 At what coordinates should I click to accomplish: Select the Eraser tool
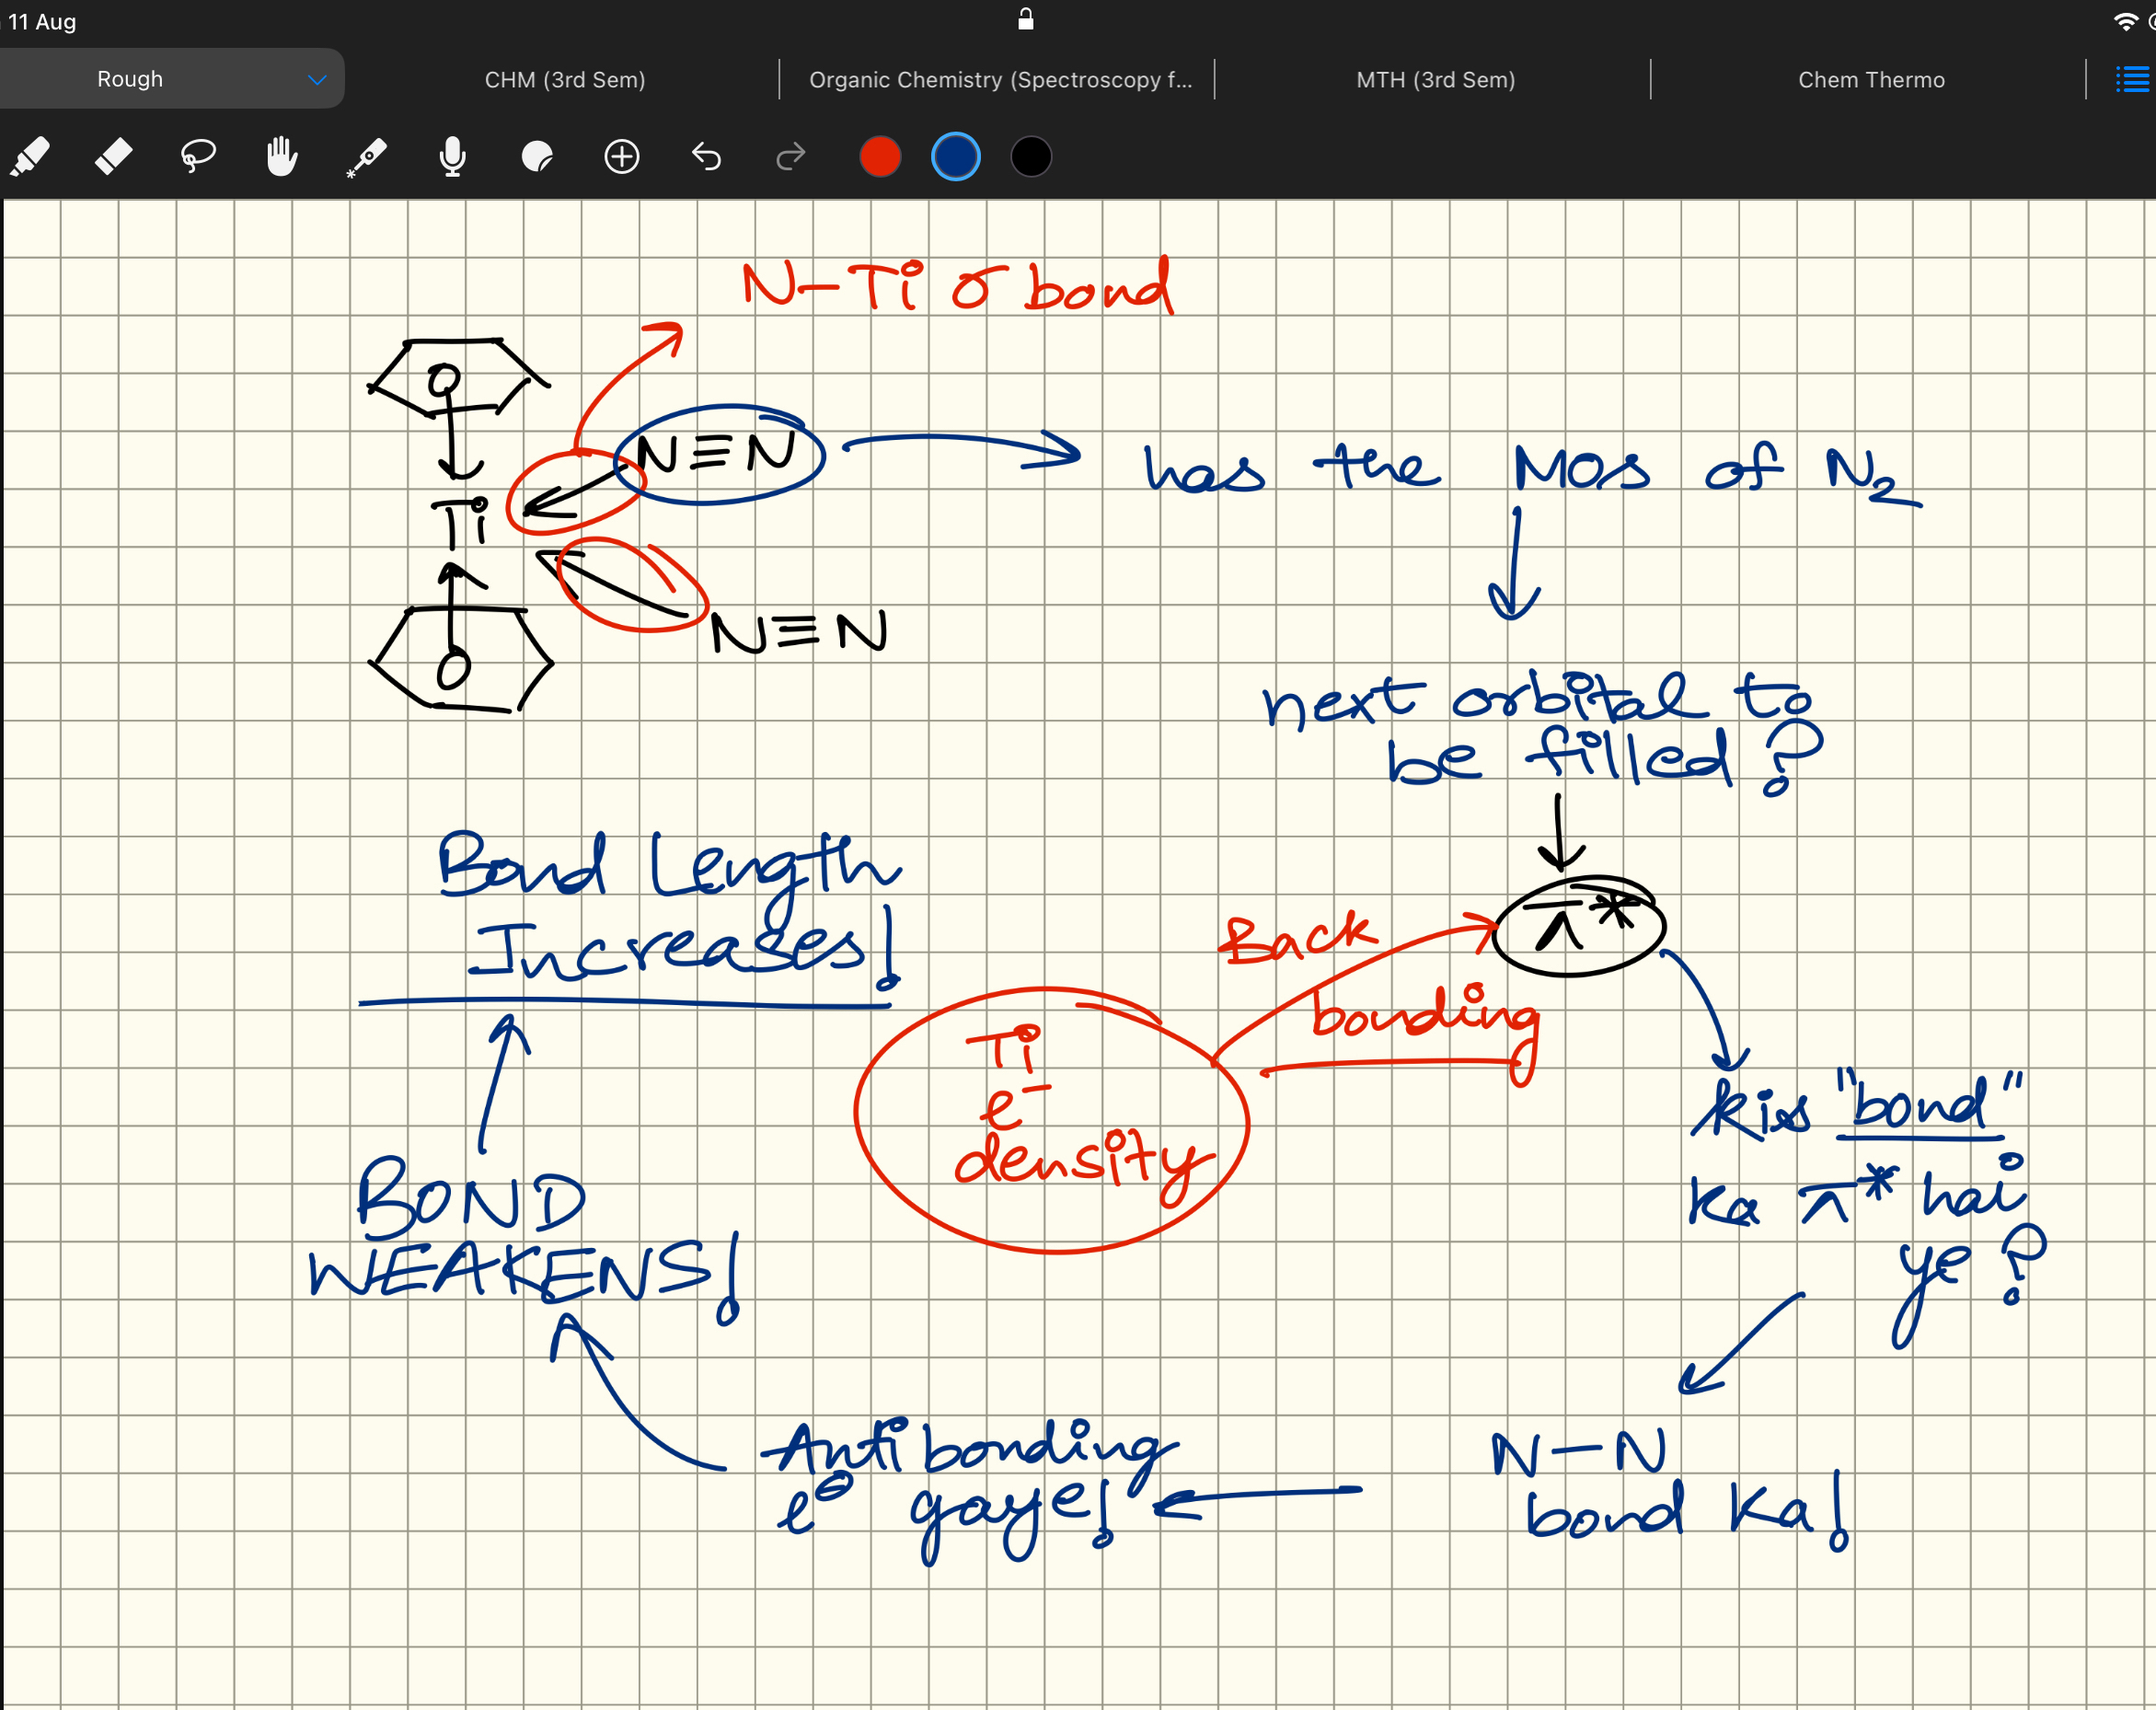pyautogui.click(x=113, y=157)
